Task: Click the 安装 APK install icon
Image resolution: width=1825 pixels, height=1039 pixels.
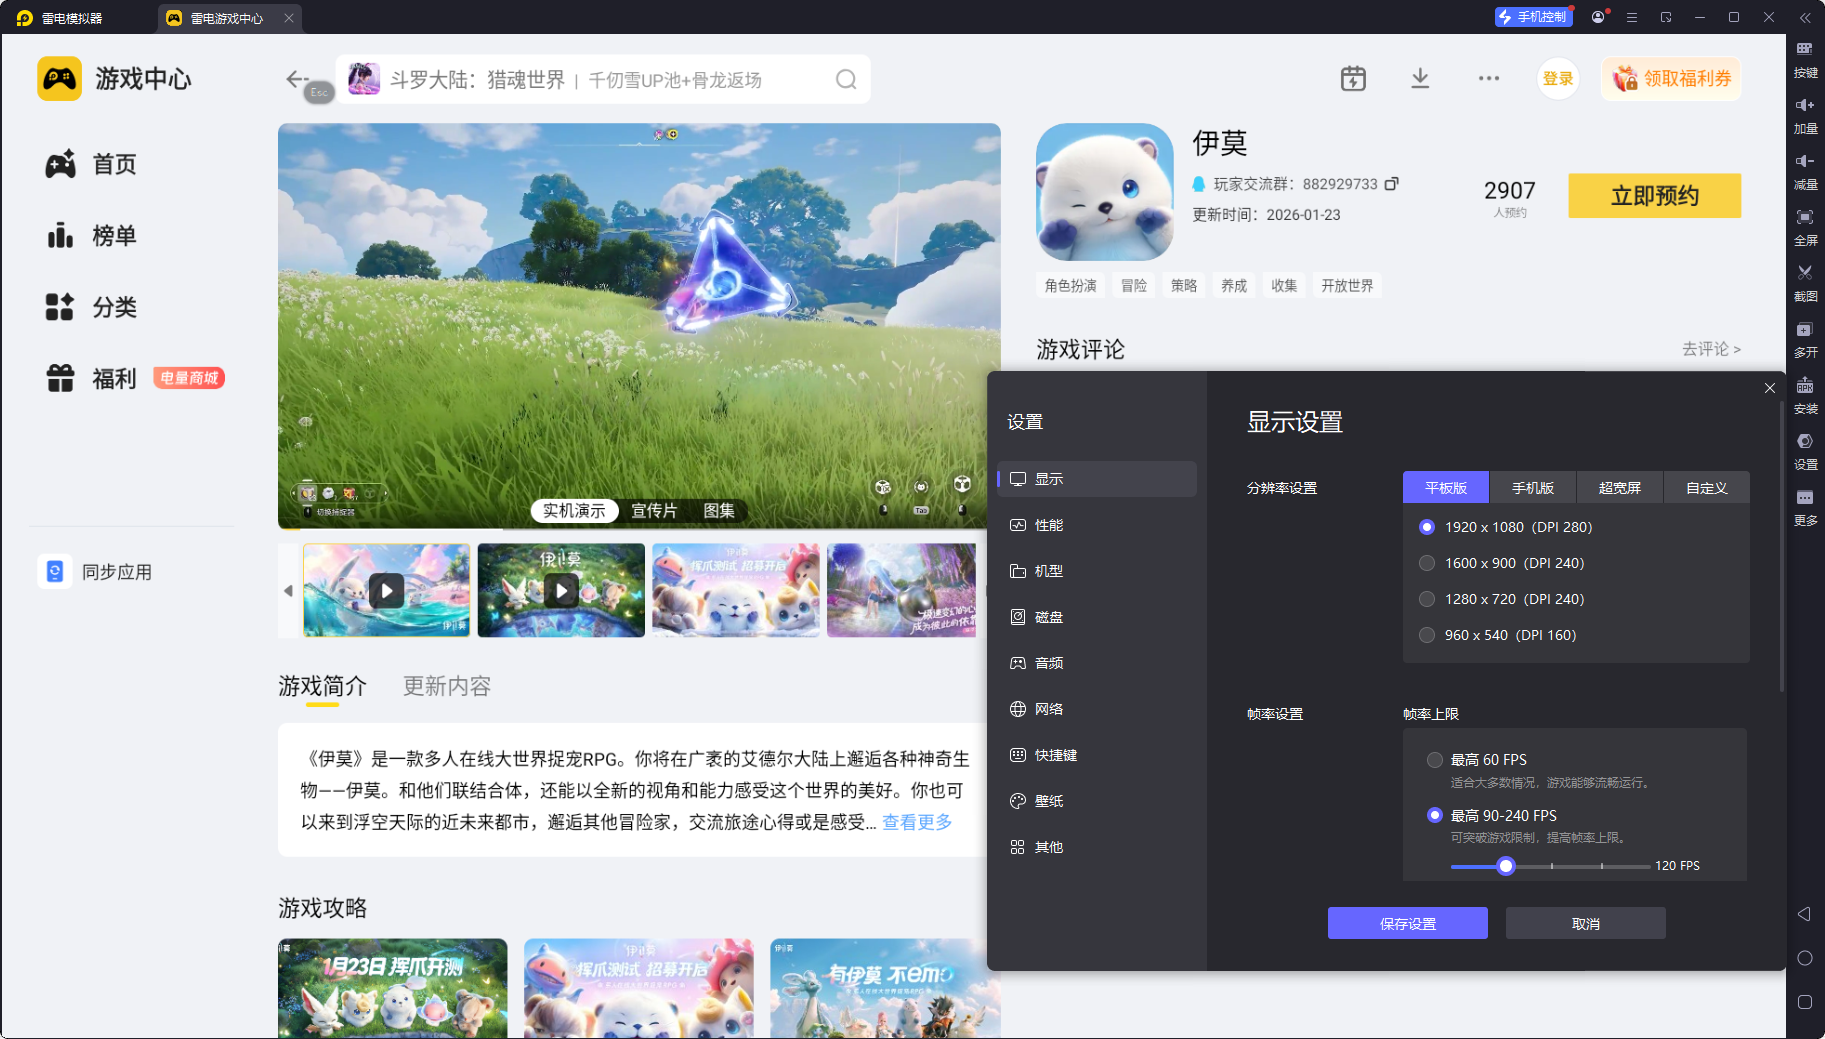Action: 1805,395
